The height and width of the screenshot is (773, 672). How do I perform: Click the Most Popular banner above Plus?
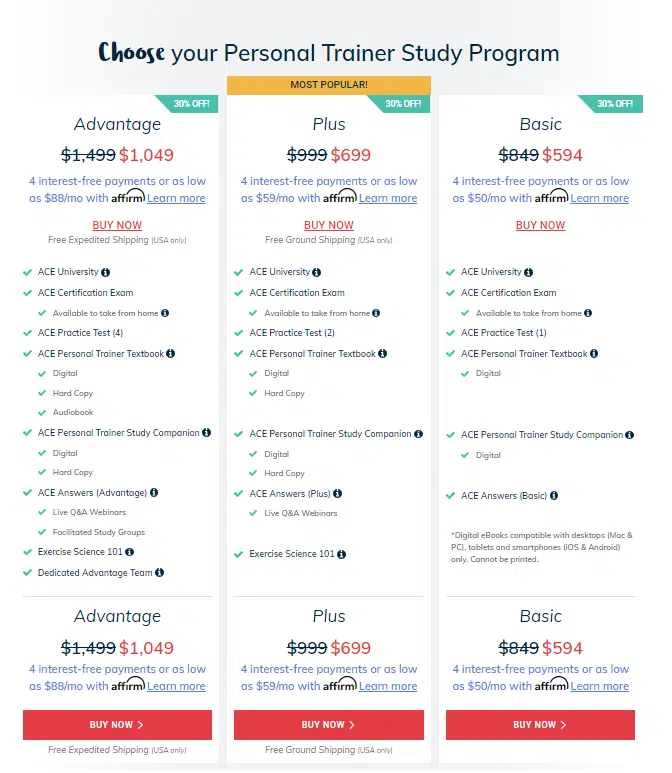(x=329, y=85)
